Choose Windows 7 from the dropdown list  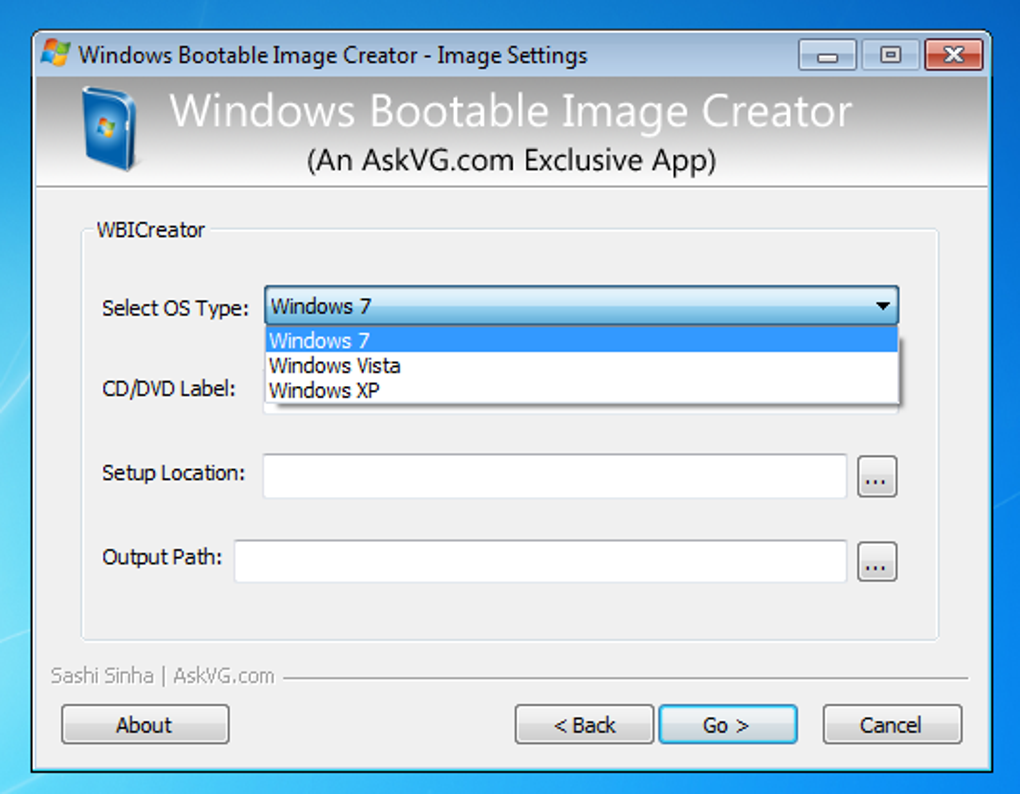click(582, 340)
